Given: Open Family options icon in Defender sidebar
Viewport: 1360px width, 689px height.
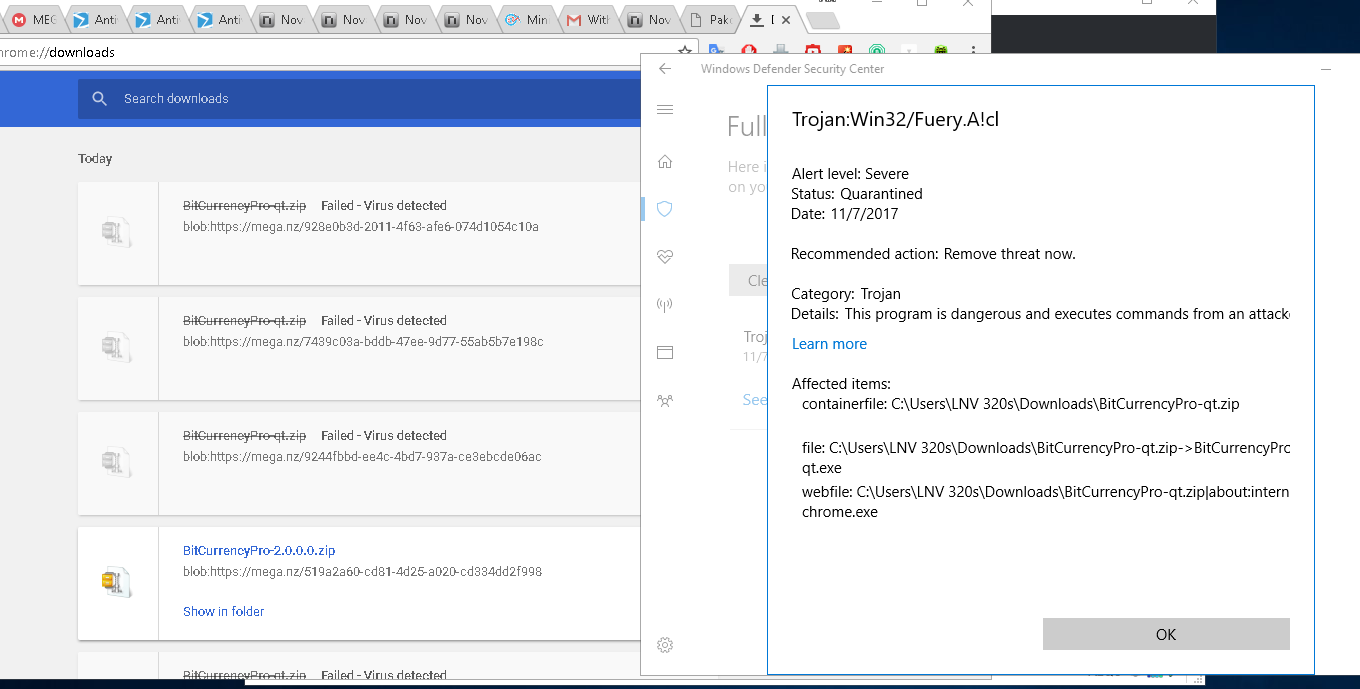Looking at the screenshot, I should [665, 400].
